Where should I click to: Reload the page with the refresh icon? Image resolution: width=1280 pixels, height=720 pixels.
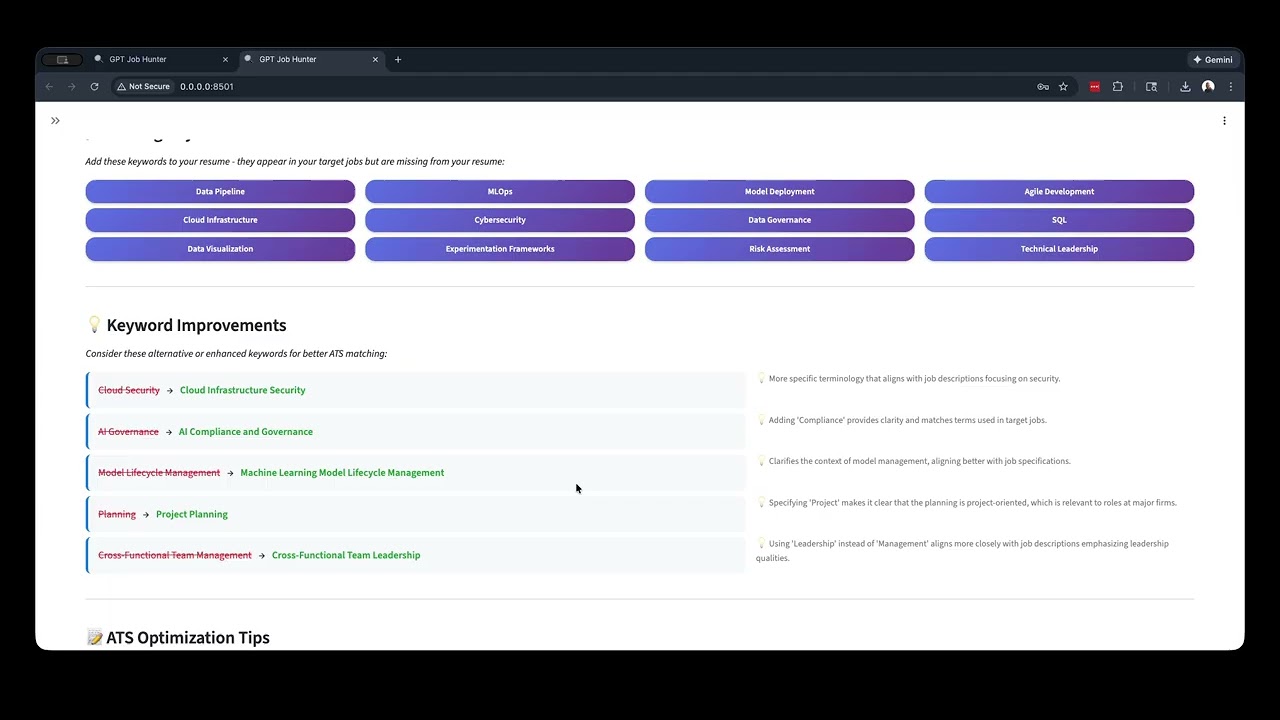click(94, 87)
